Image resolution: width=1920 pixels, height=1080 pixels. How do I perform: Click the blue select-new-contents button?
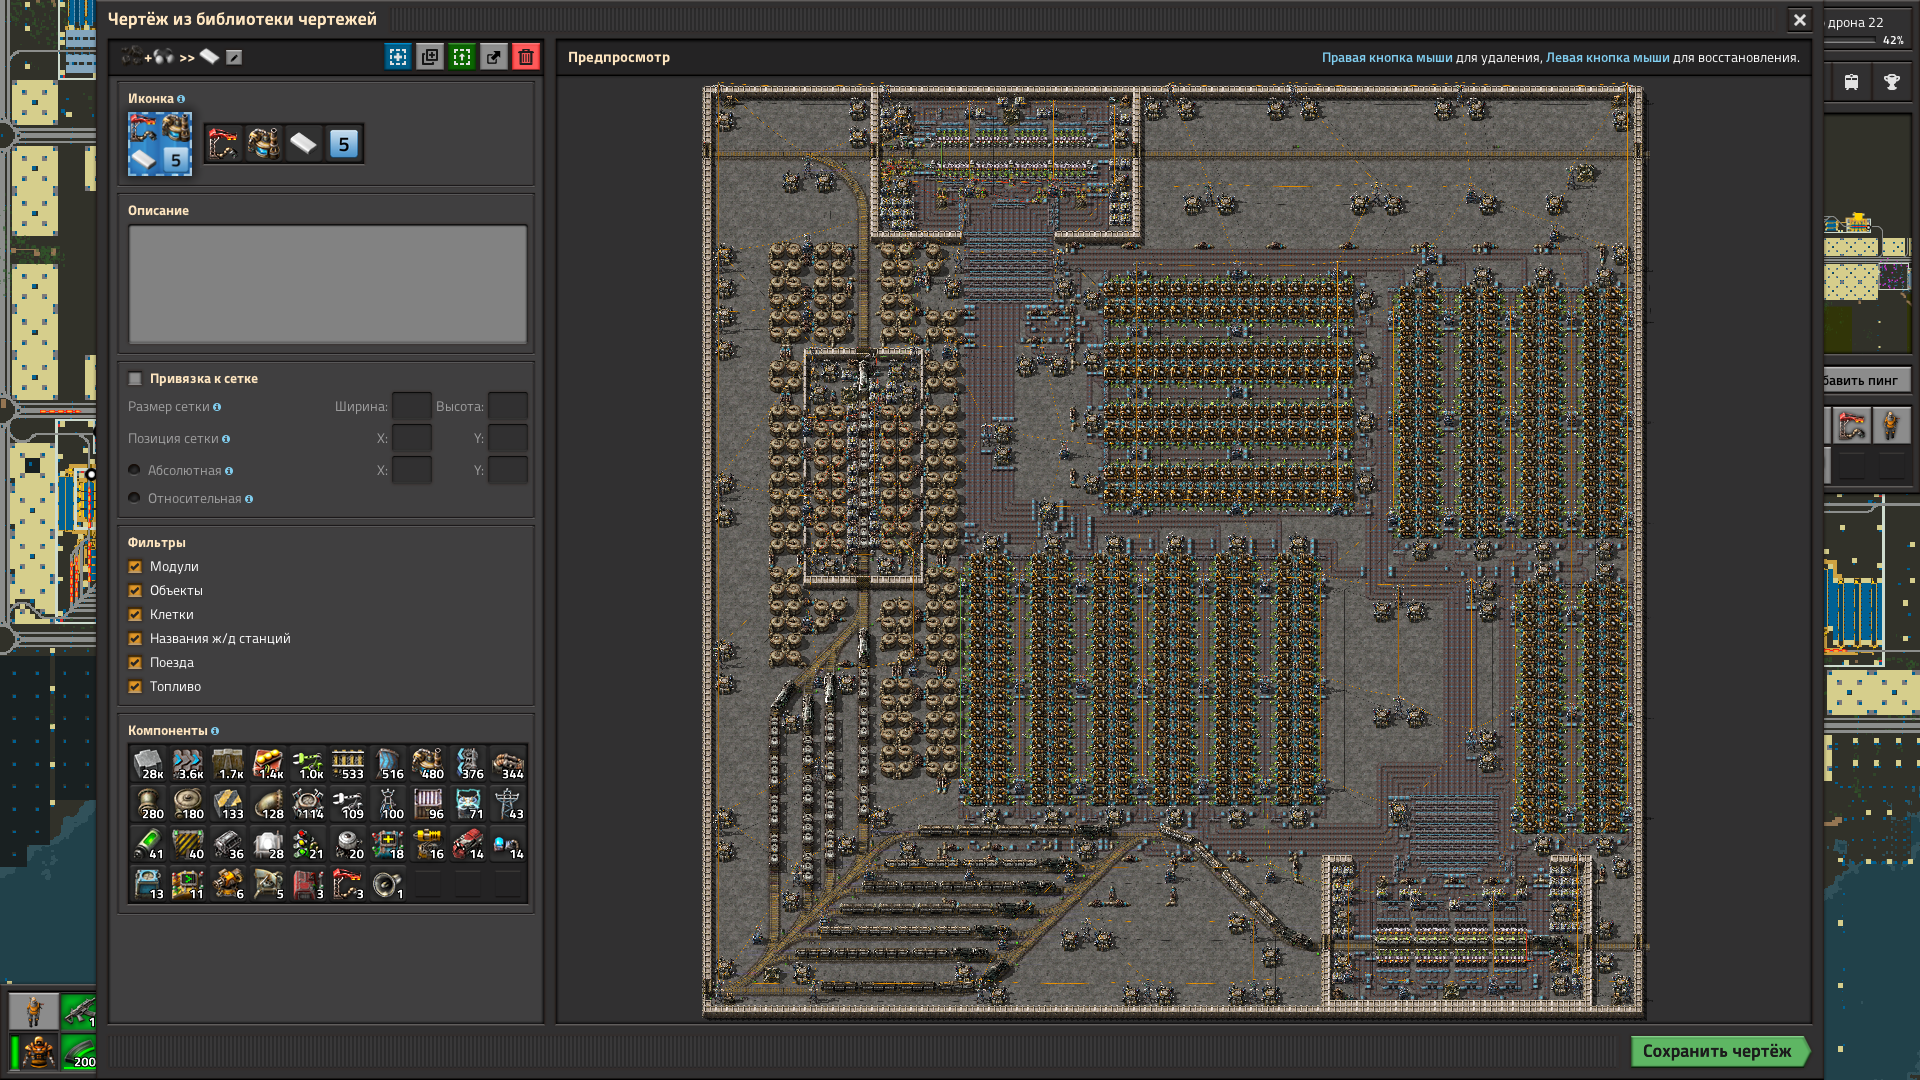click(398, 57)
